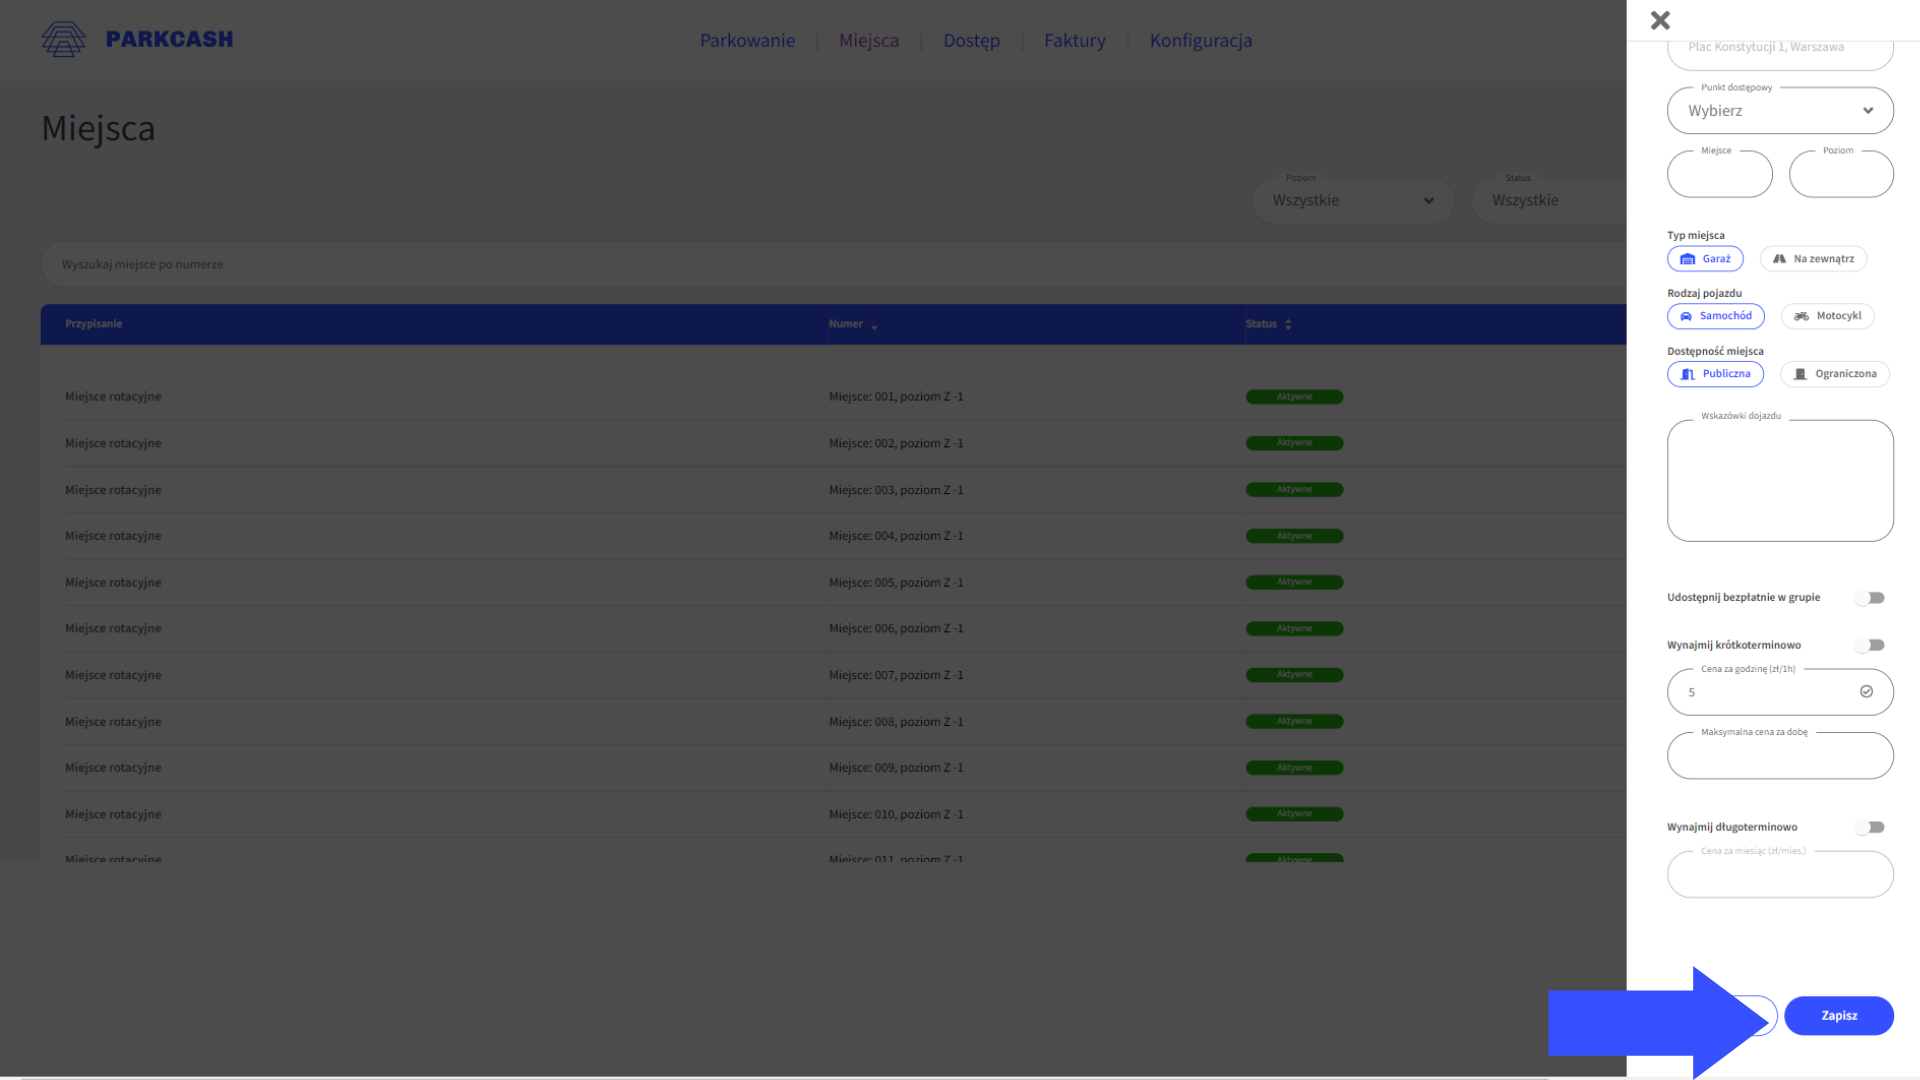Expand the Poziom filter dropdown
Viewport: 1920px width, 1080px height.
[1352, 201]
